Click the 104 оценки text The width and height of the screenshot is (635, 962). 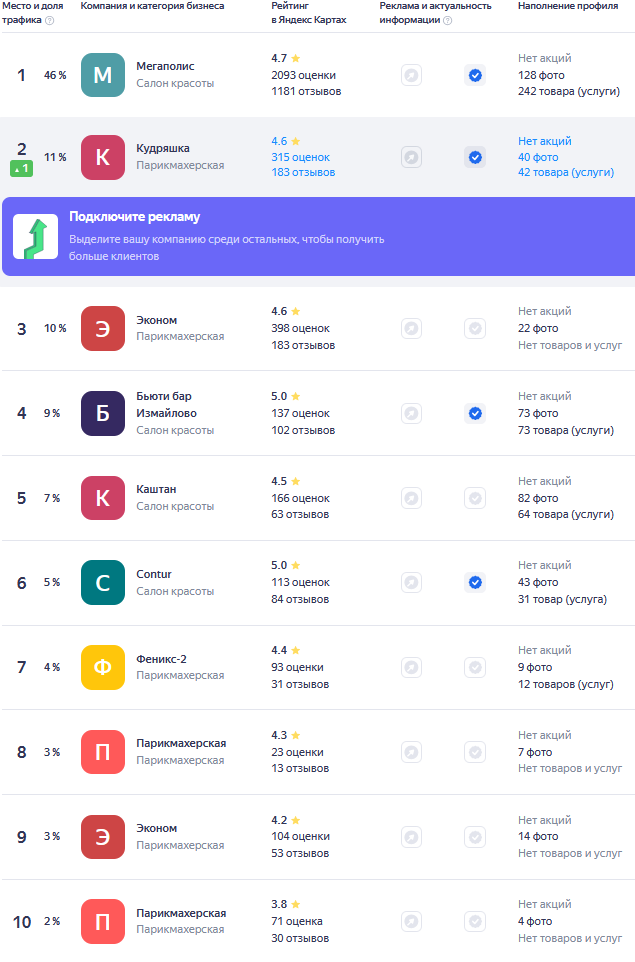(x=301, y=836)
